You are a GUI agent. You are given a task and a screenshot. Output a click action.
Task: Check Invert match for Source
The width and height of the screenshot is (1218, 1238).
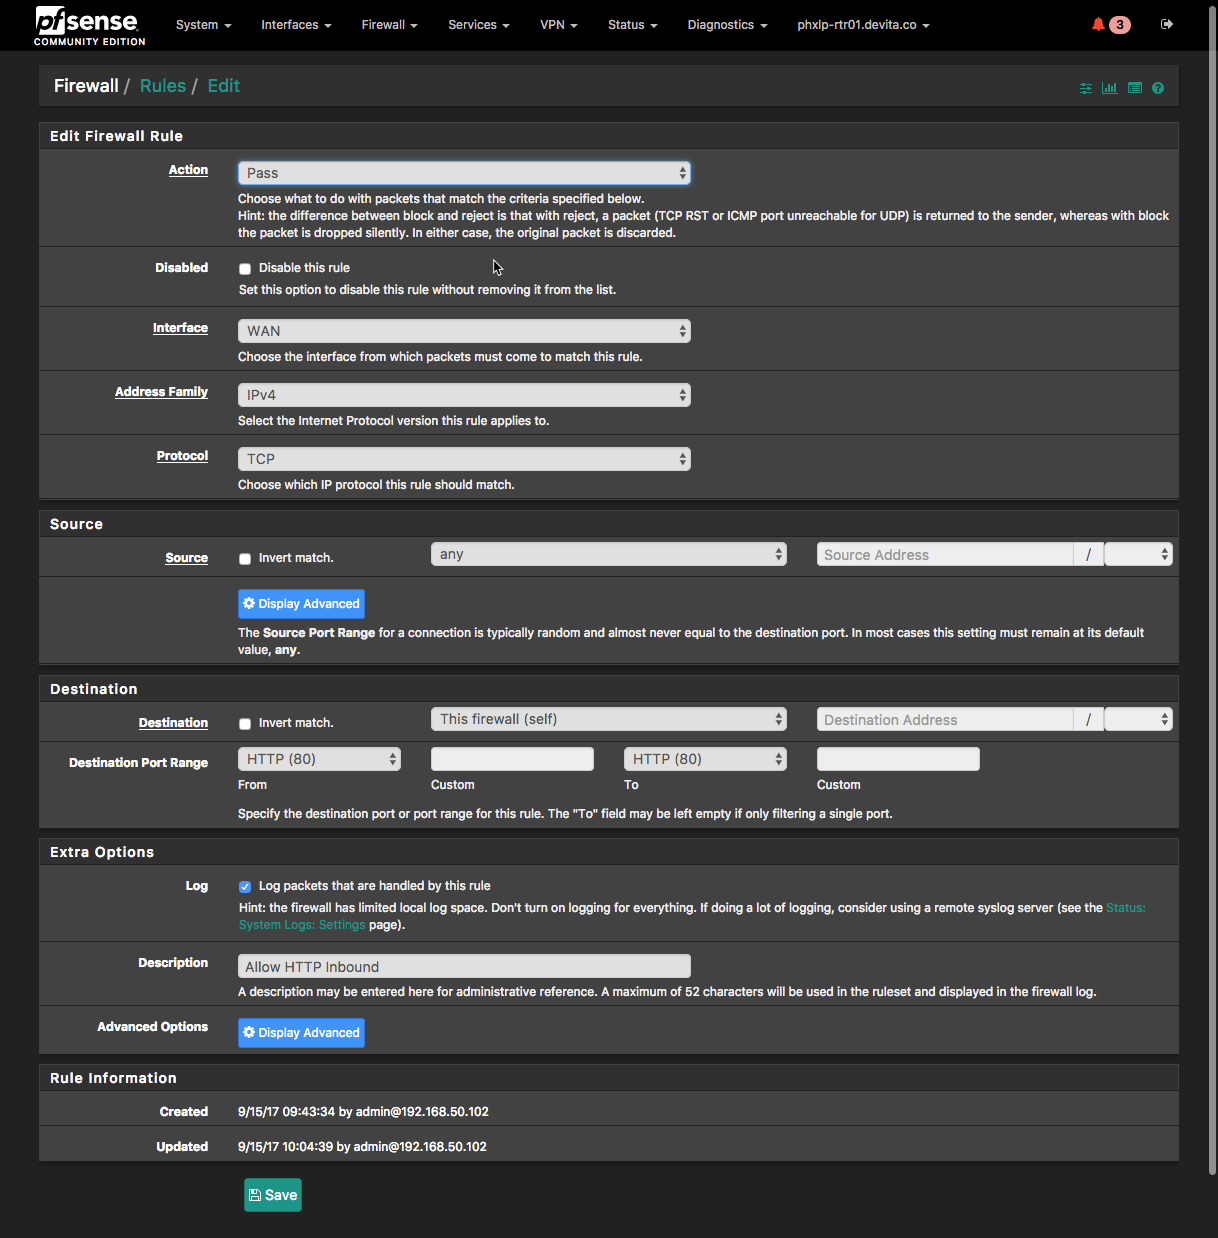pos(245,559)
